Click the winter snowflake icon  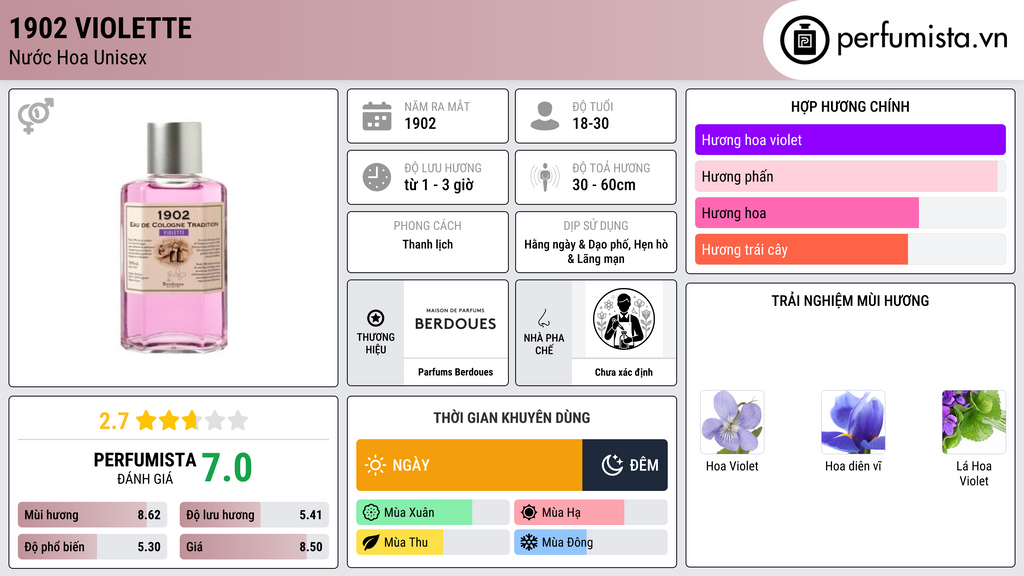529,543
